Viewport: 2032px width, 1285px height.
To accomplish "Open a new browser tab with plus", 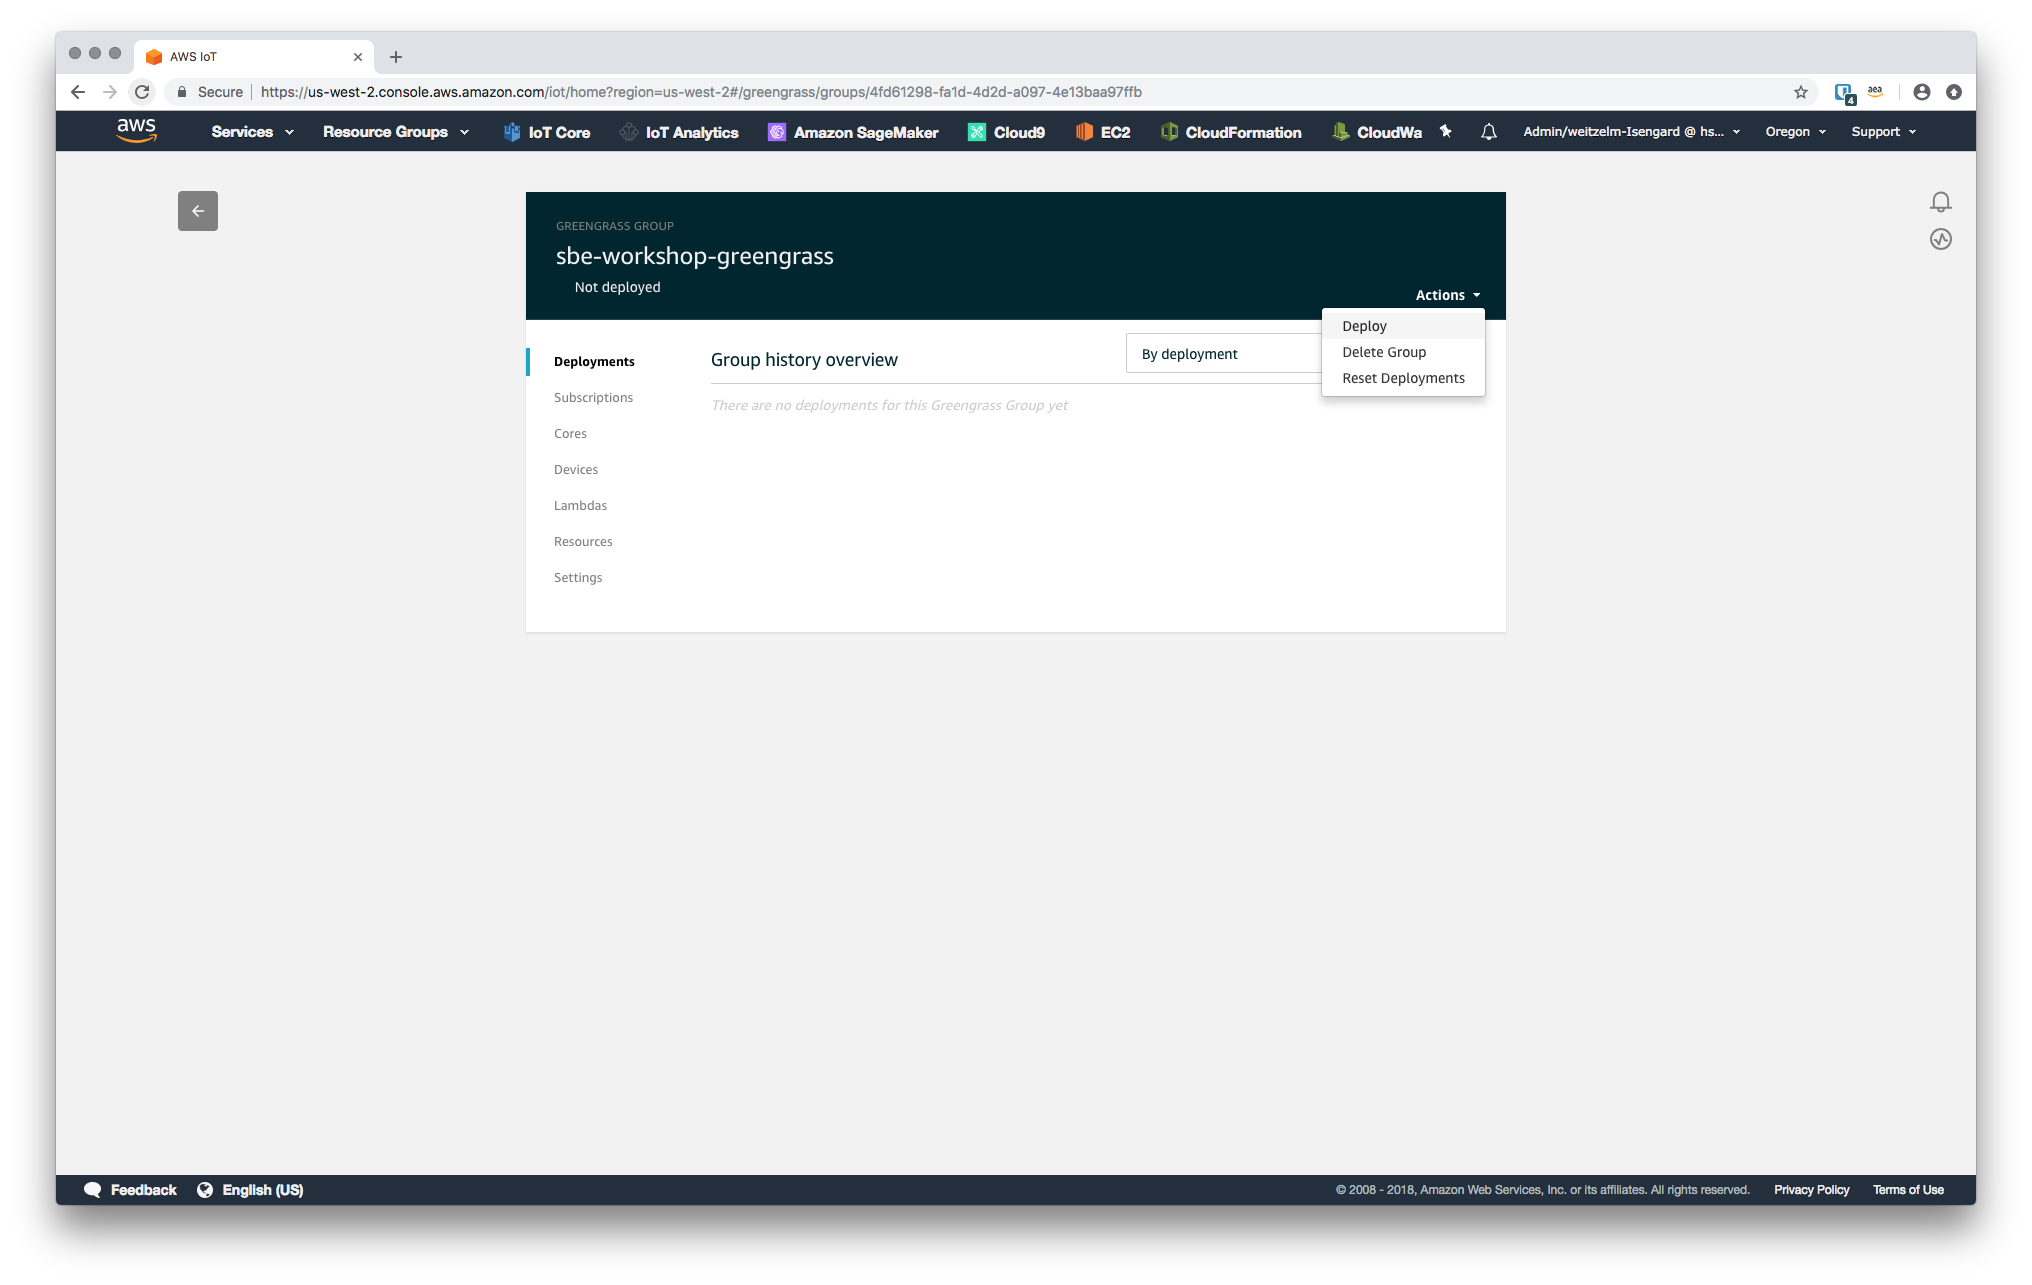I will pyautogui.click(x=396, y=57).
